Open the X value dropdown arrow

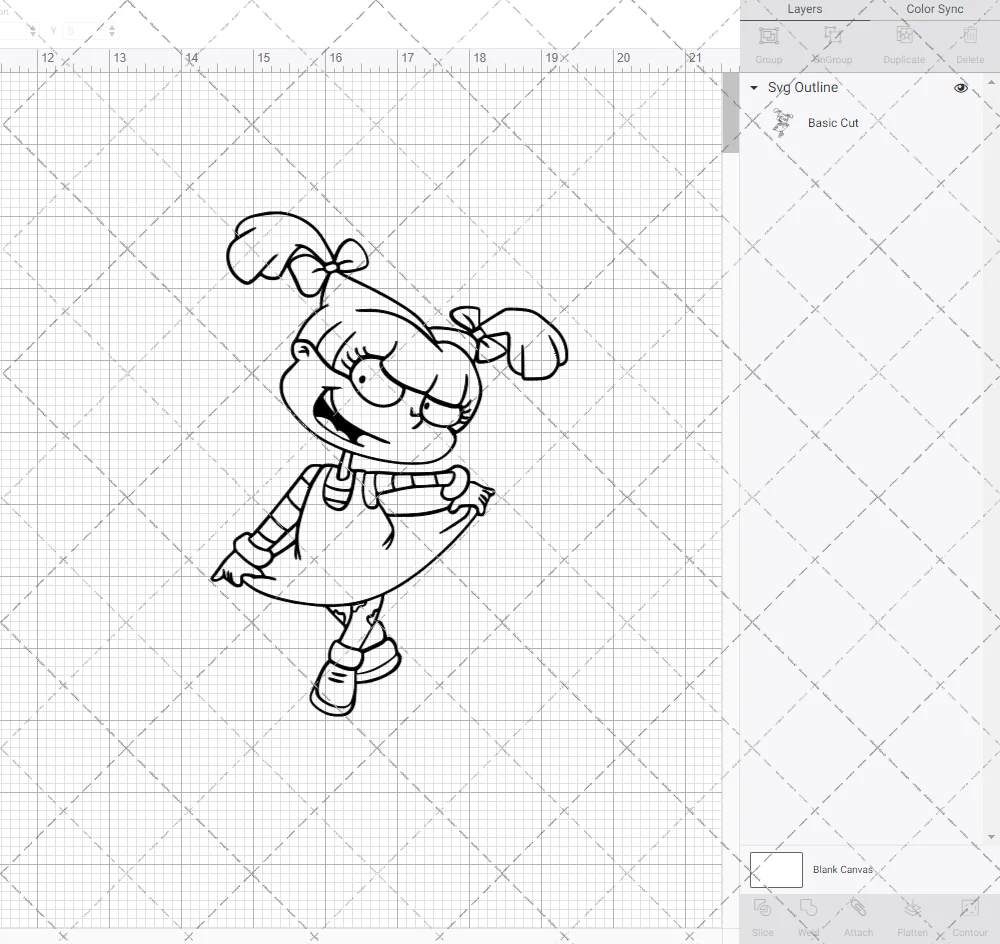(x=31, y=31)
